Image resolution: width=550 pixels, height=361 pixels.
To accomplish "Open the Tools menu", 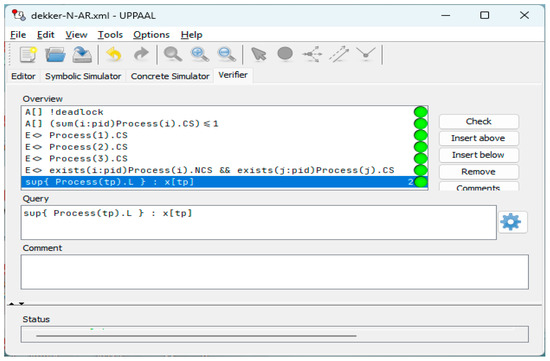I will click(x=110, y=35).
